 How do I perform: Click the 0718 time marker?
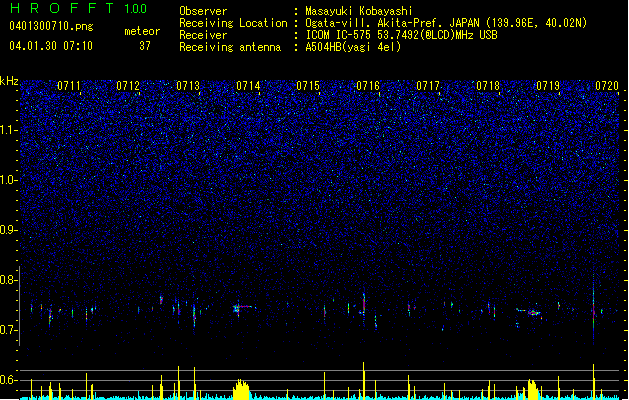tap(488, 86)
